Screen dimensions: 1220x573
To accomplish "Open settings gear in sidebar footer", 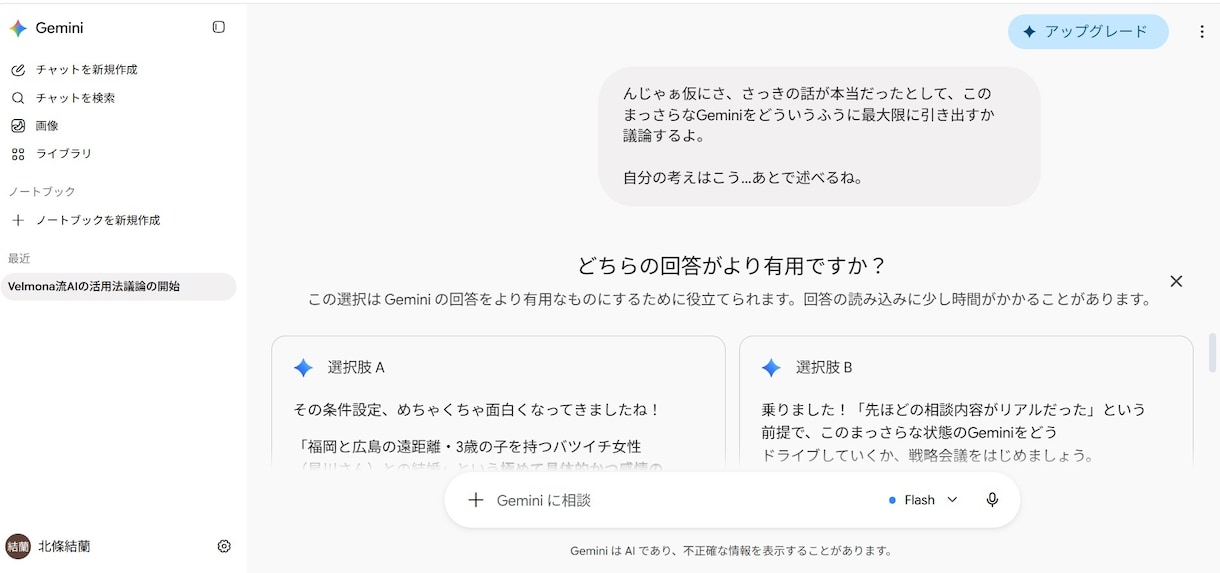I will pos(224,546).
